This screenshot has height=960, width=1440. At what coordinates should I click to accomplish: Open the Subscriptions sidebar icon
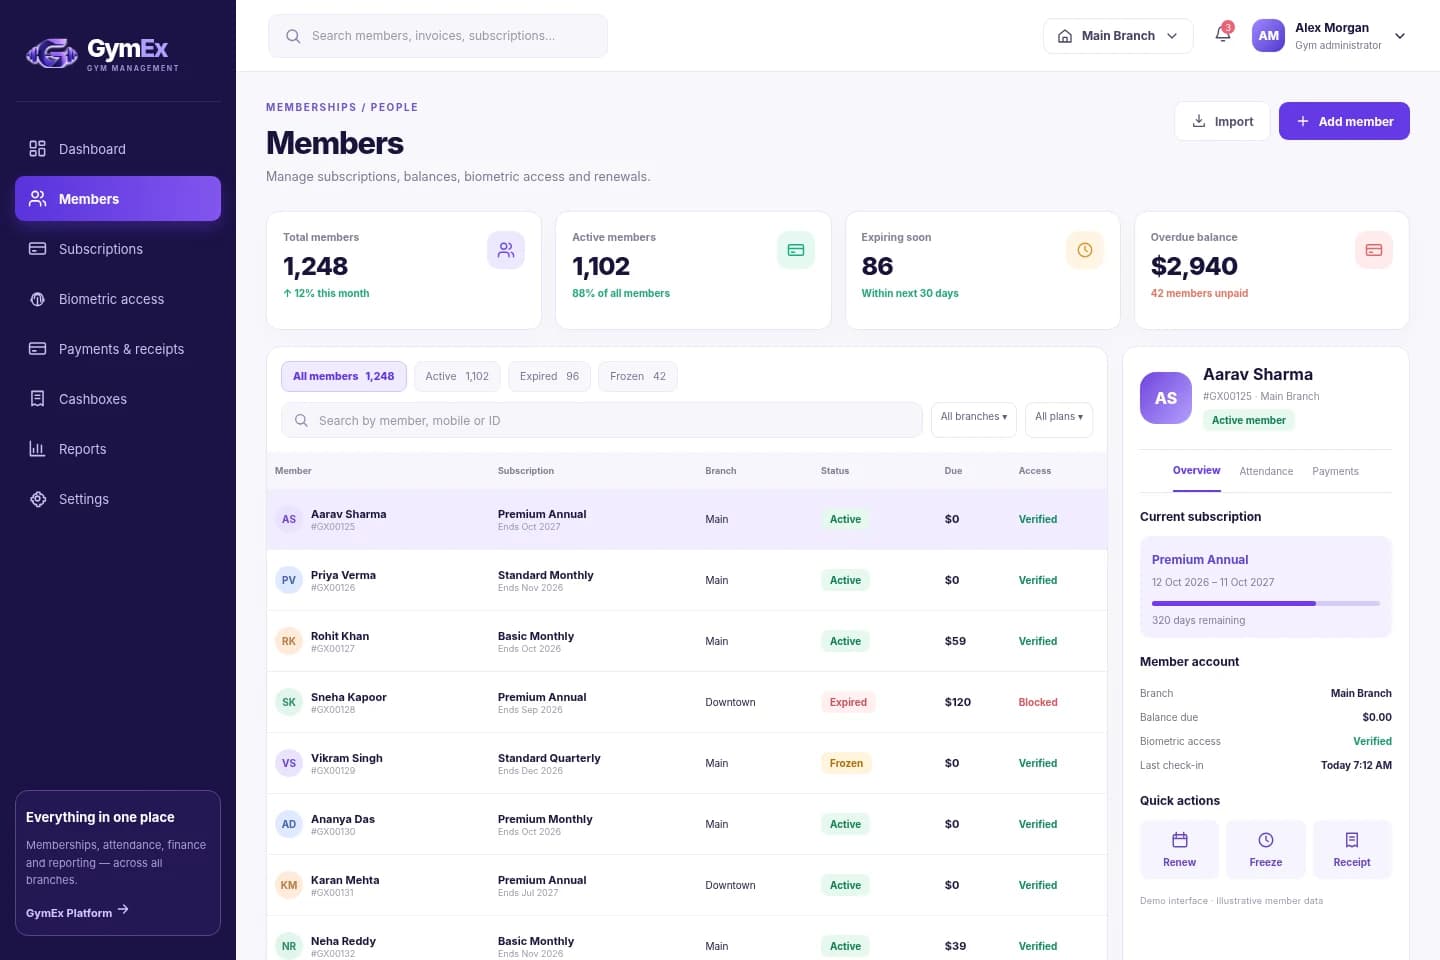coord(38,249)
